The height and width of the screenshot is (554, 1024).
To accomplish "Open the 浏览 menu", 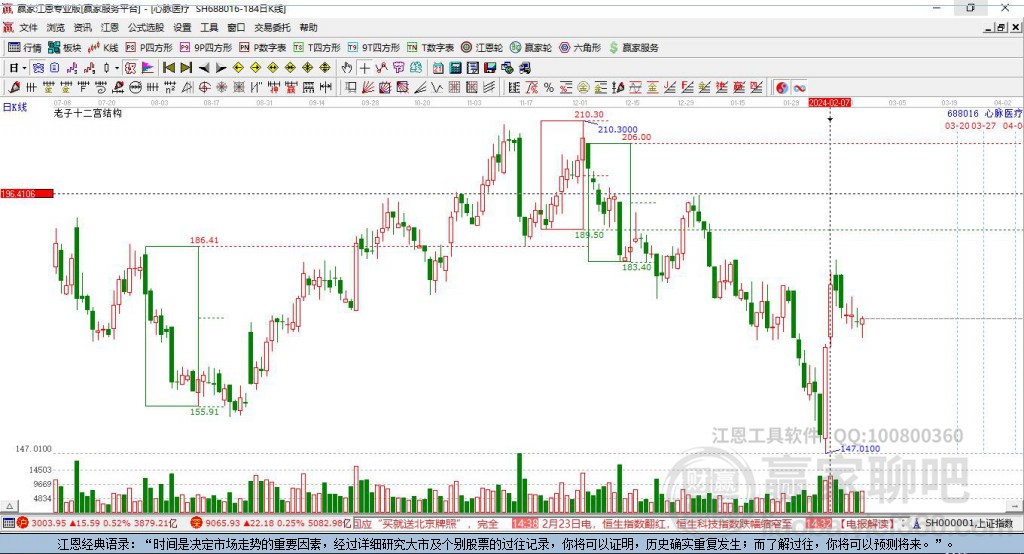I will point(56,27).
